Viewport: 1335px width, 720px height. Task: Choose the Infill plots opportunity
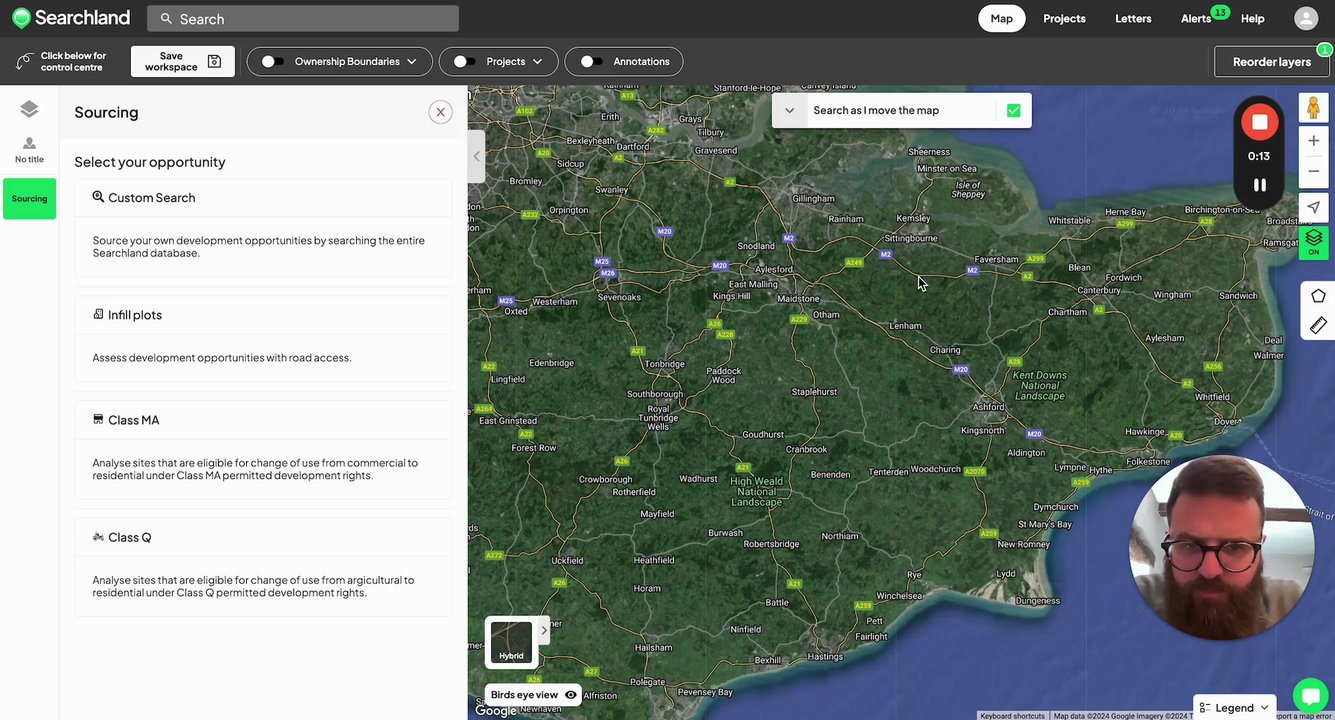click(x=263, y=338)
